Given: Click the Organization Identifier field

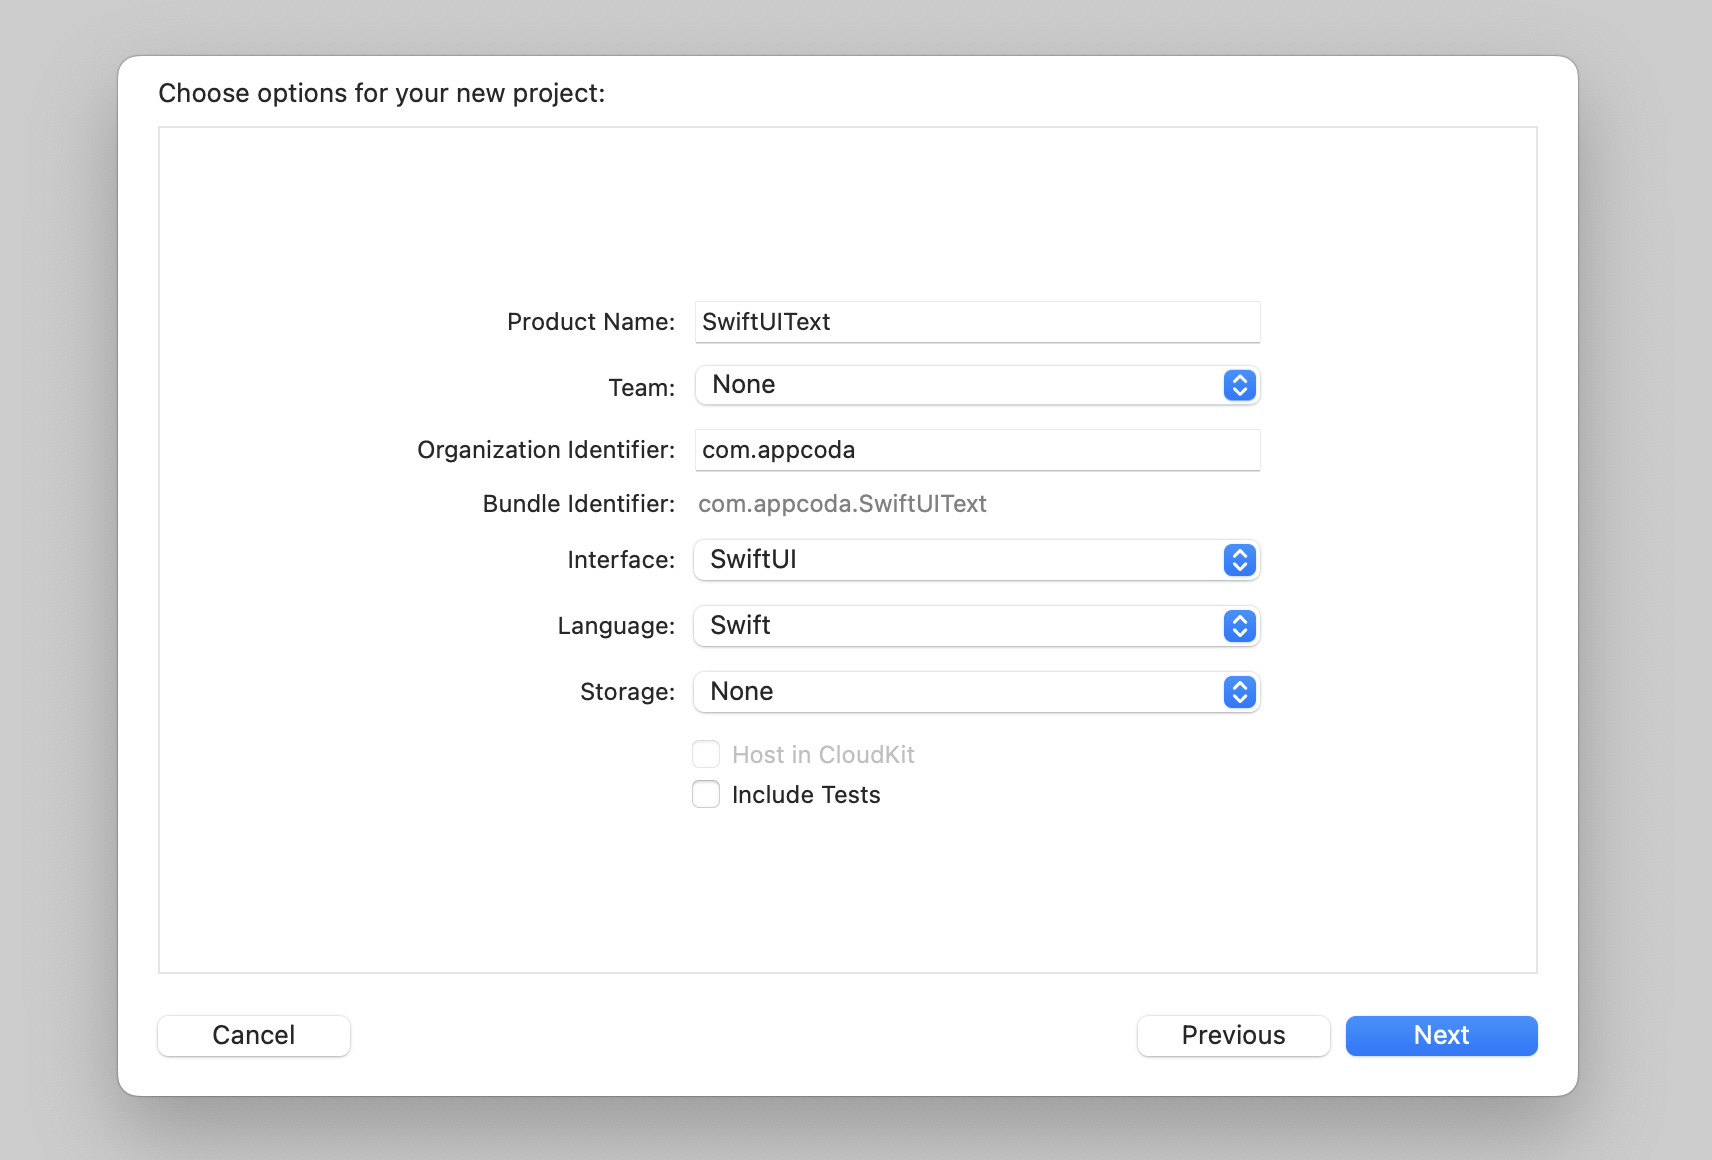Looking at the screenshot, I should (x=977, y=450).
